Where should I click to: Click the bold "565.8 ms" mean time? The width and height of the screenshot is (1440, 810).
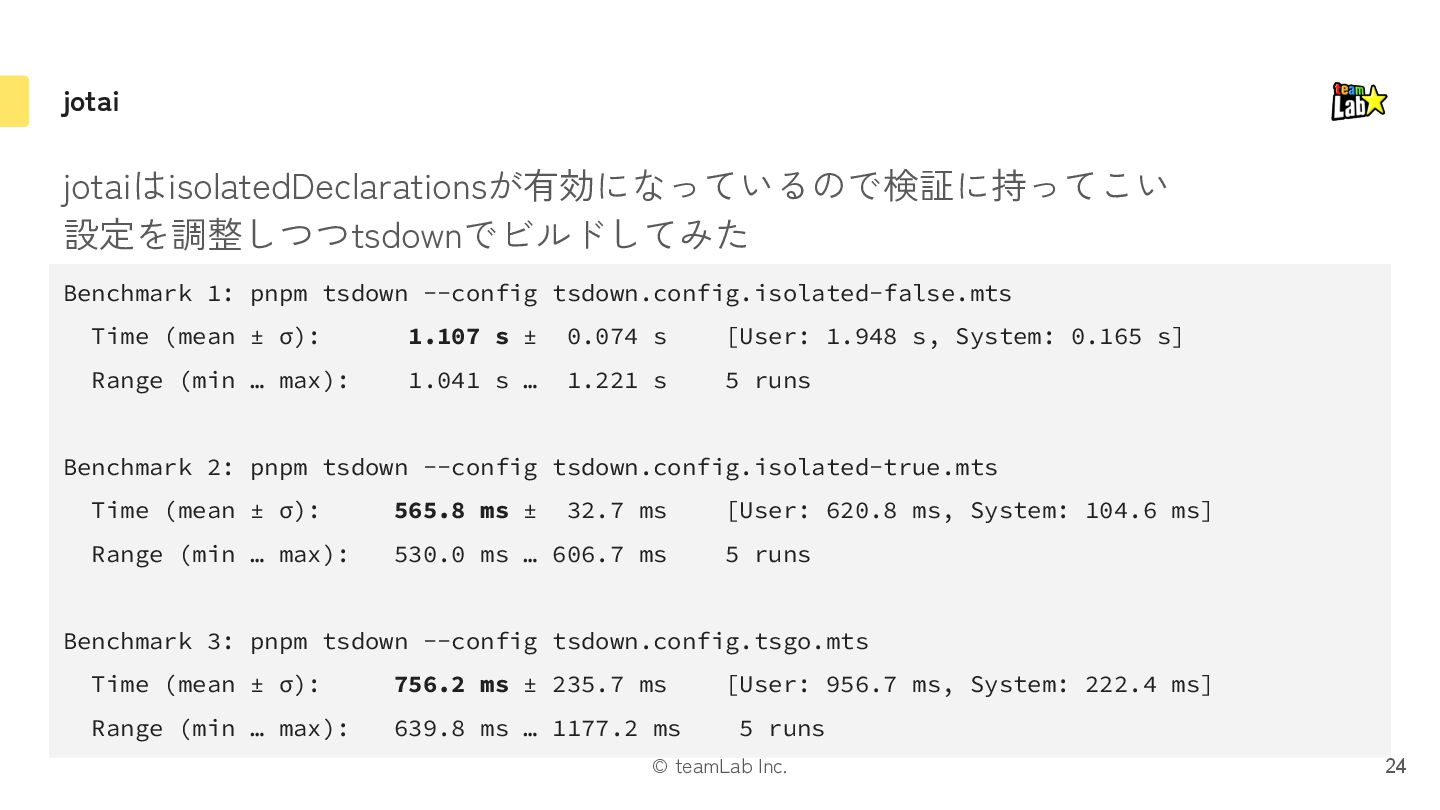[x=451, y=511]
